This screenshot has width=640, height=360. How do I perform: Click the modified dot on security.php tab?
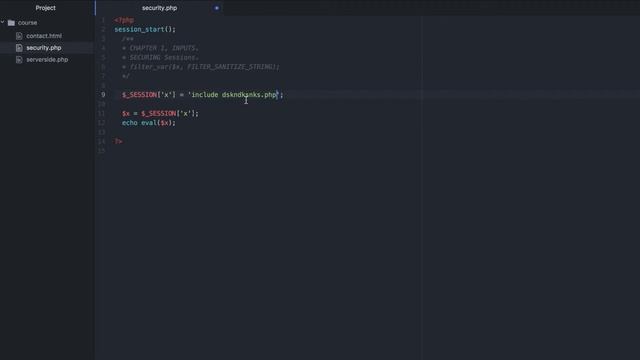click(x=217, y=8)
